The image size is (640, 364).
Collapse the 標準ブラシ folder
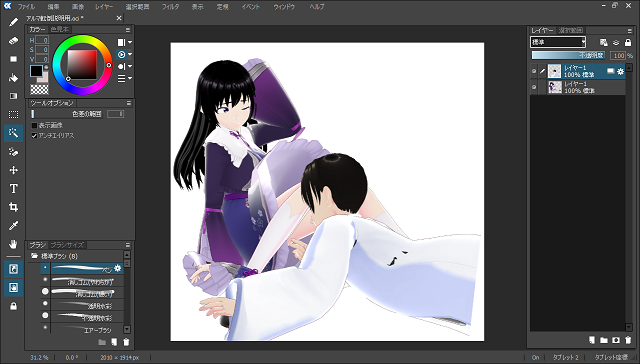(x=35, y=256)
